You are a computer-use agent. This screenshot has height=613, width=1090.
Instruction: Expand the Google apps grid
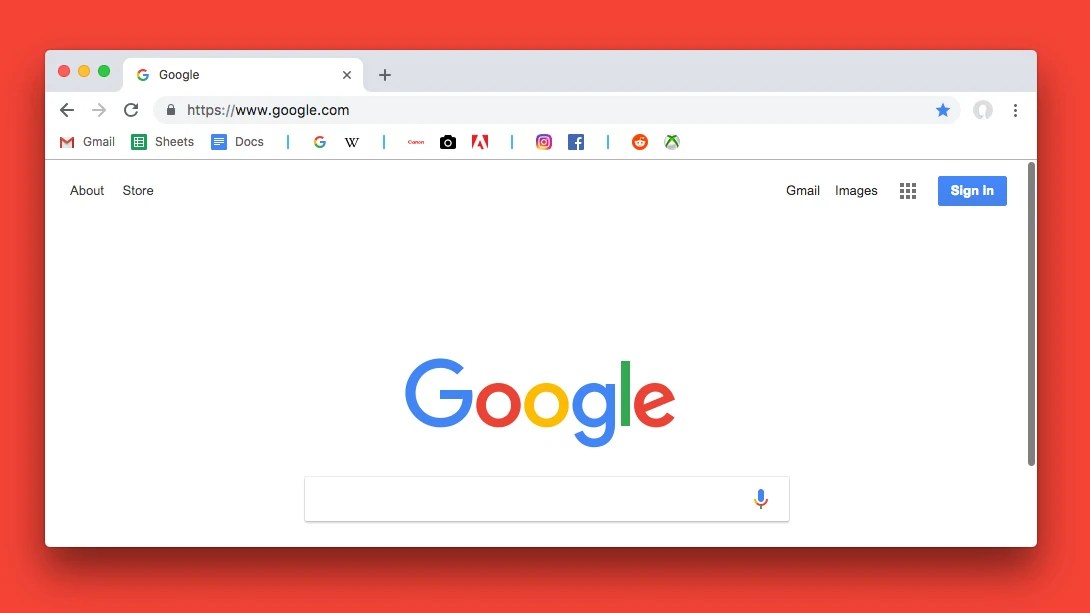point(908,191)
